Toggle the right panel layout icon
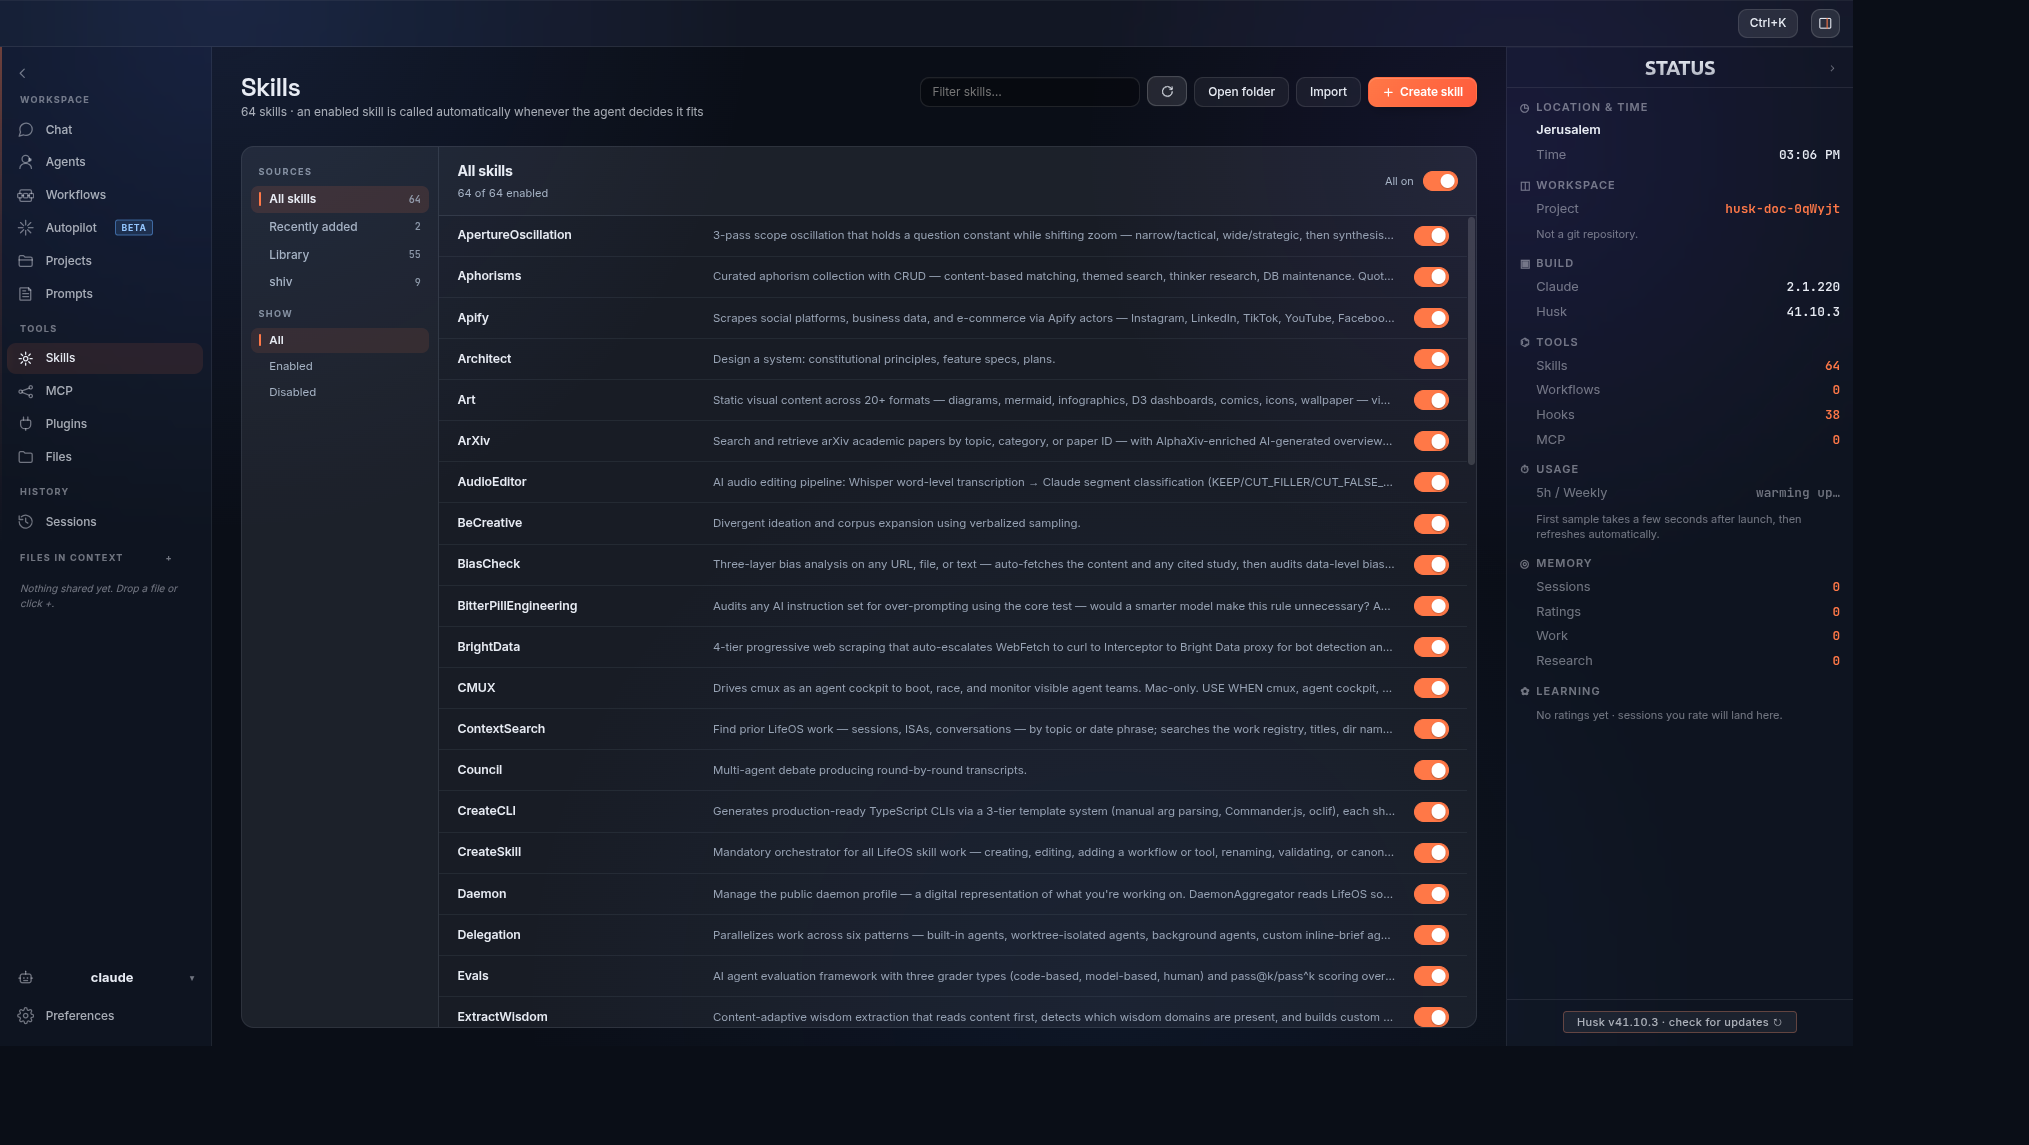The height and width of the screenshot is (1145, 2029). tap(1825, 23)
